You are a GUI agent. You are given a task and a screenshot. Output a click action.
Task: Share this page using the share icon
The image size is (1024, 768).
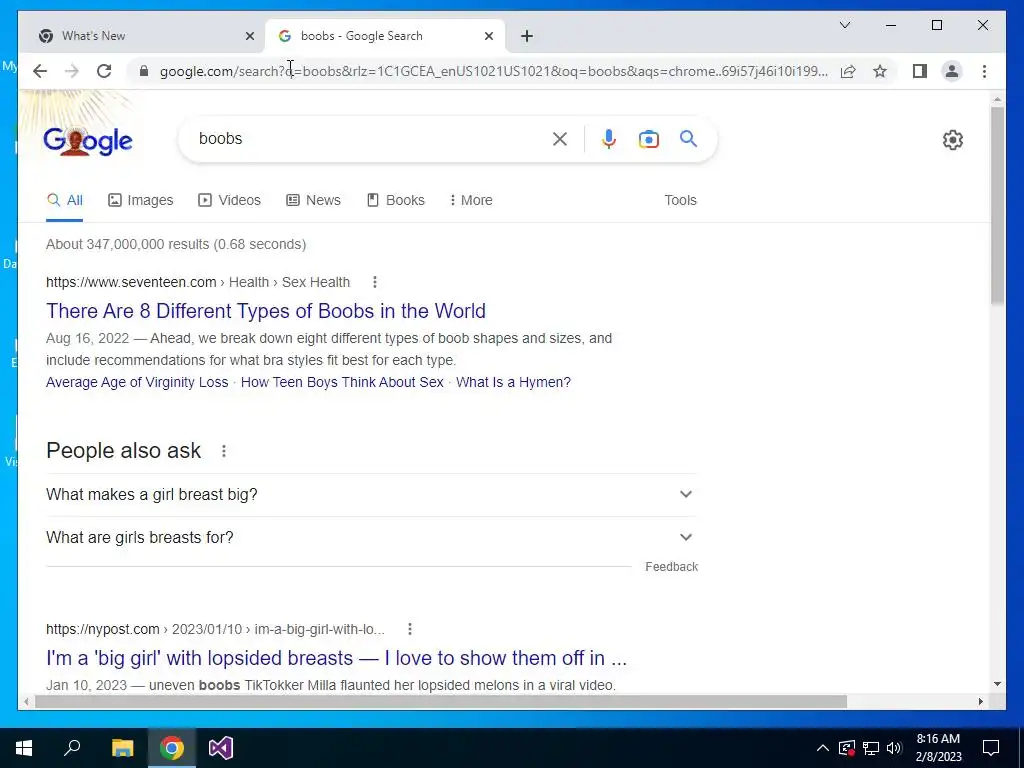click(848, 71)
